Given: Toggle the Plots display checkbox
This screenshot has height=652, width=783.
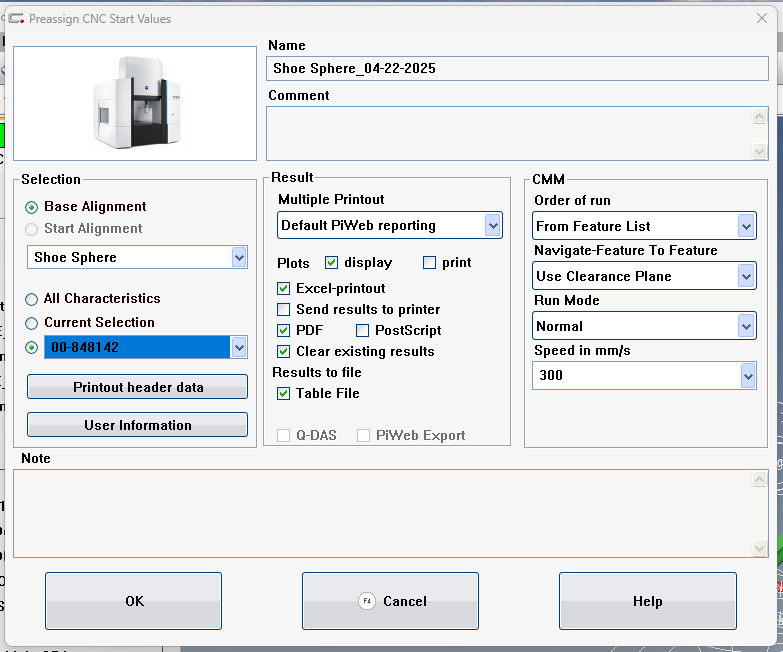Looking at the screenshot, I should 331,263.
